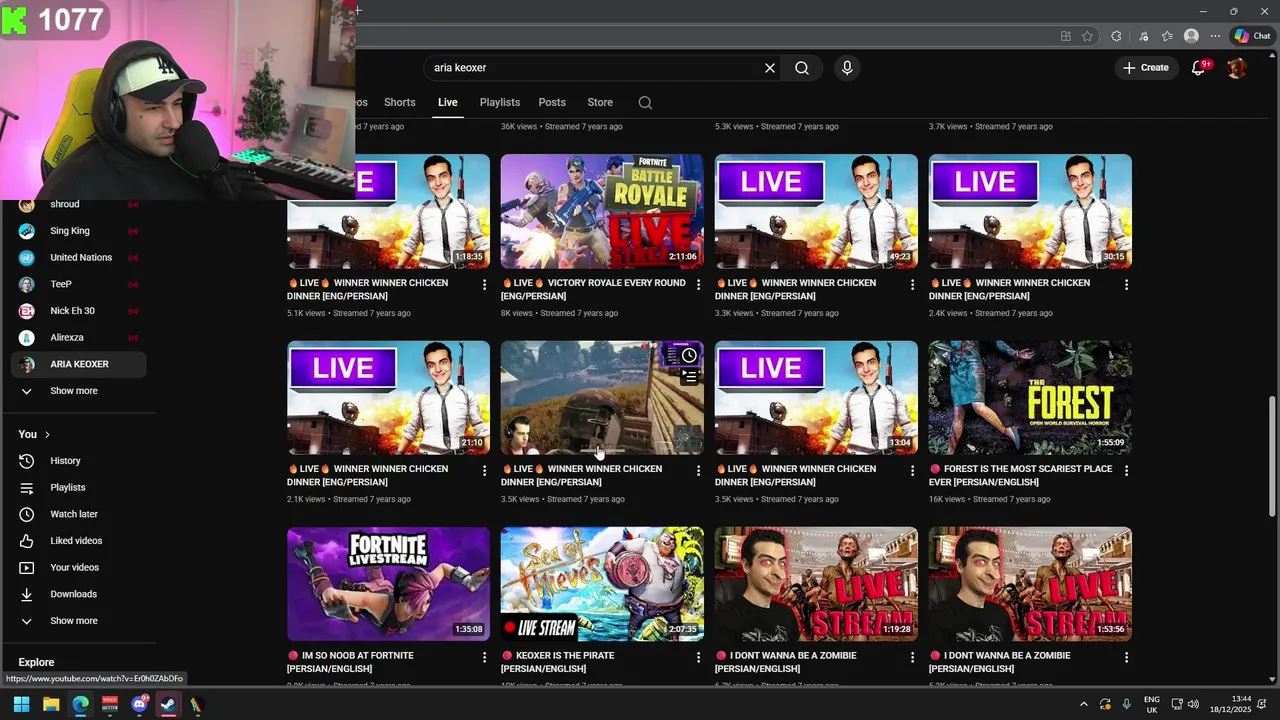Open TeeP subscription channel
This screenshot has width=1280, height=720.
tap(78, 284)
